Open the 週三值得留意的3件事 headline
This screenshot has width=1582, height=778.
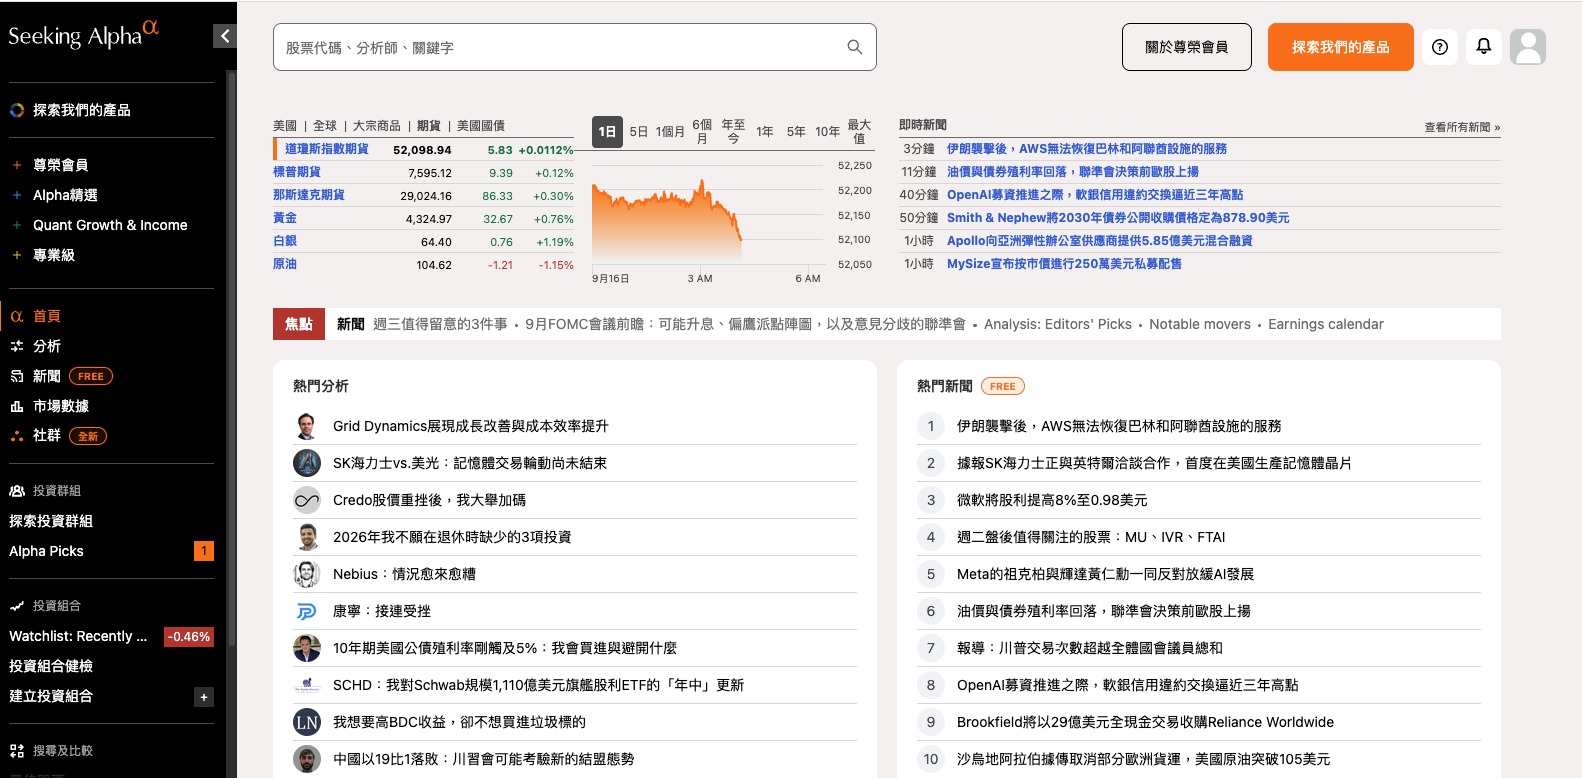[440, 324]
